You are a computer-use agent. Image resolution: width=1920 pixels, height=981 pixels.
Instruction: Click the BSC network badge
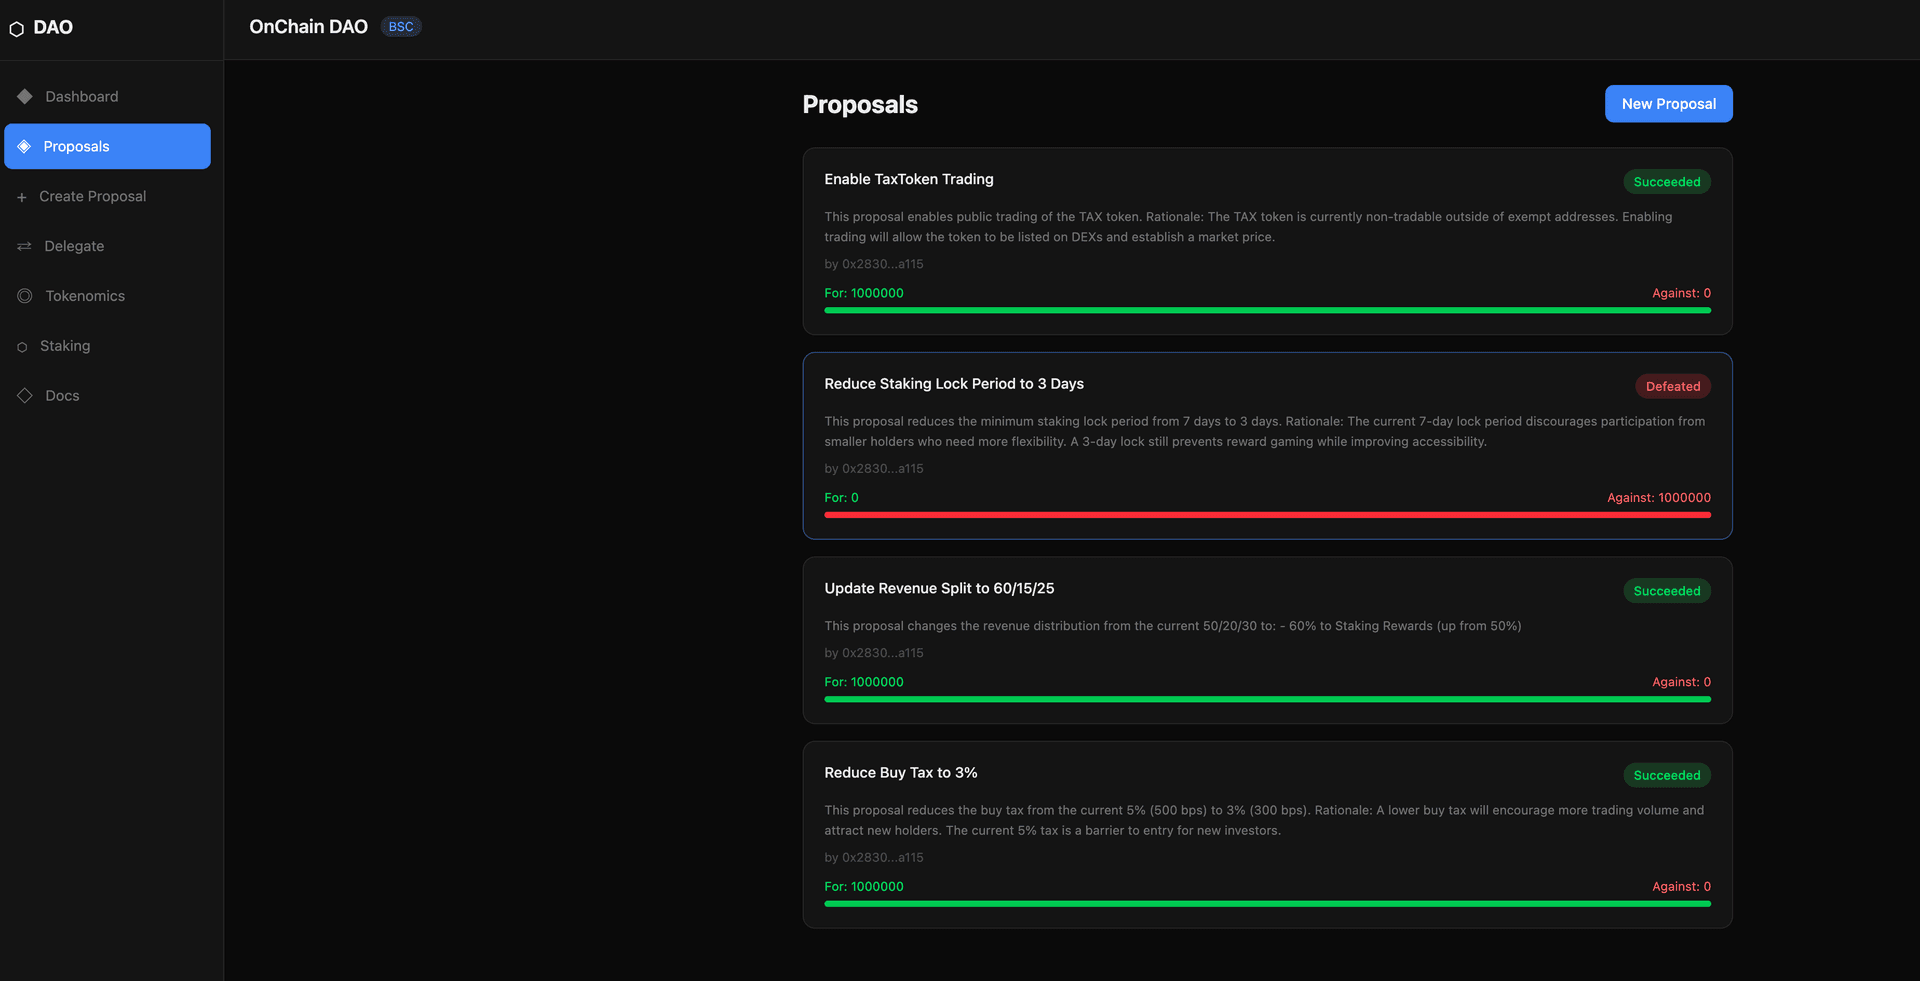pyautogui.click(x=401, y=27)
